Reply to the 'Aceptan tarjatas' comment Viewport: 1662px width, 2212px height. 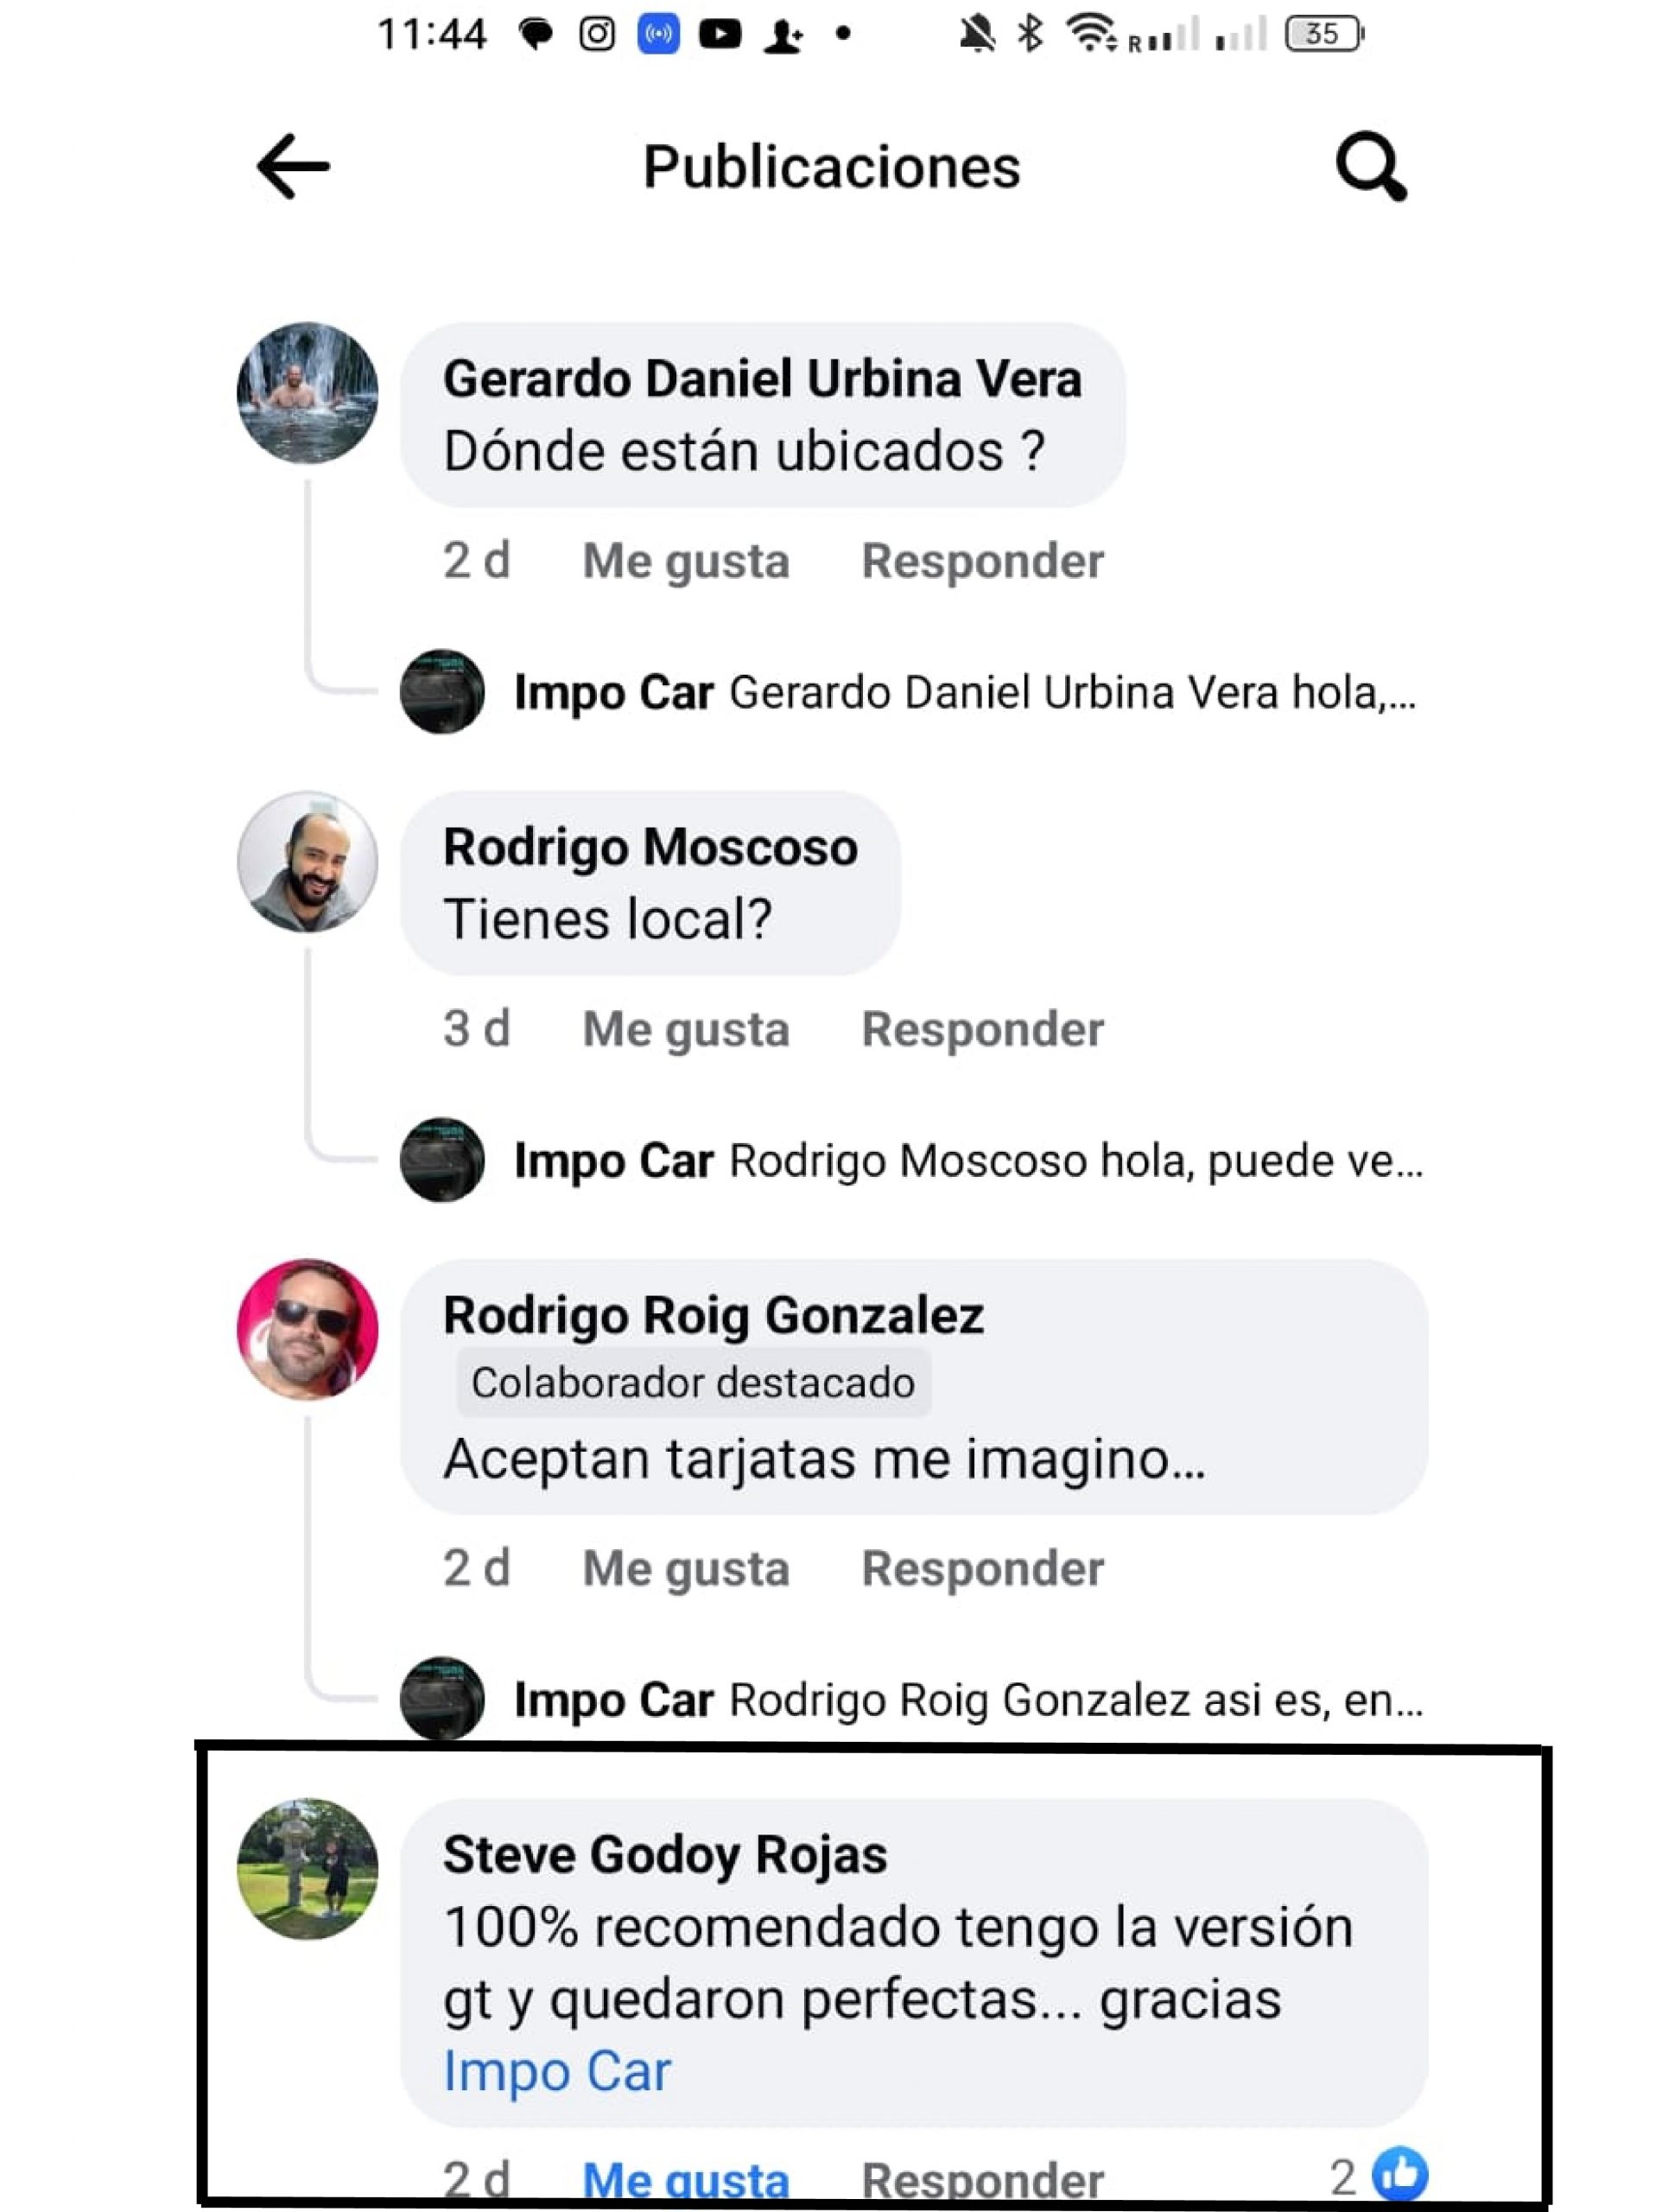pos(983,1568)
